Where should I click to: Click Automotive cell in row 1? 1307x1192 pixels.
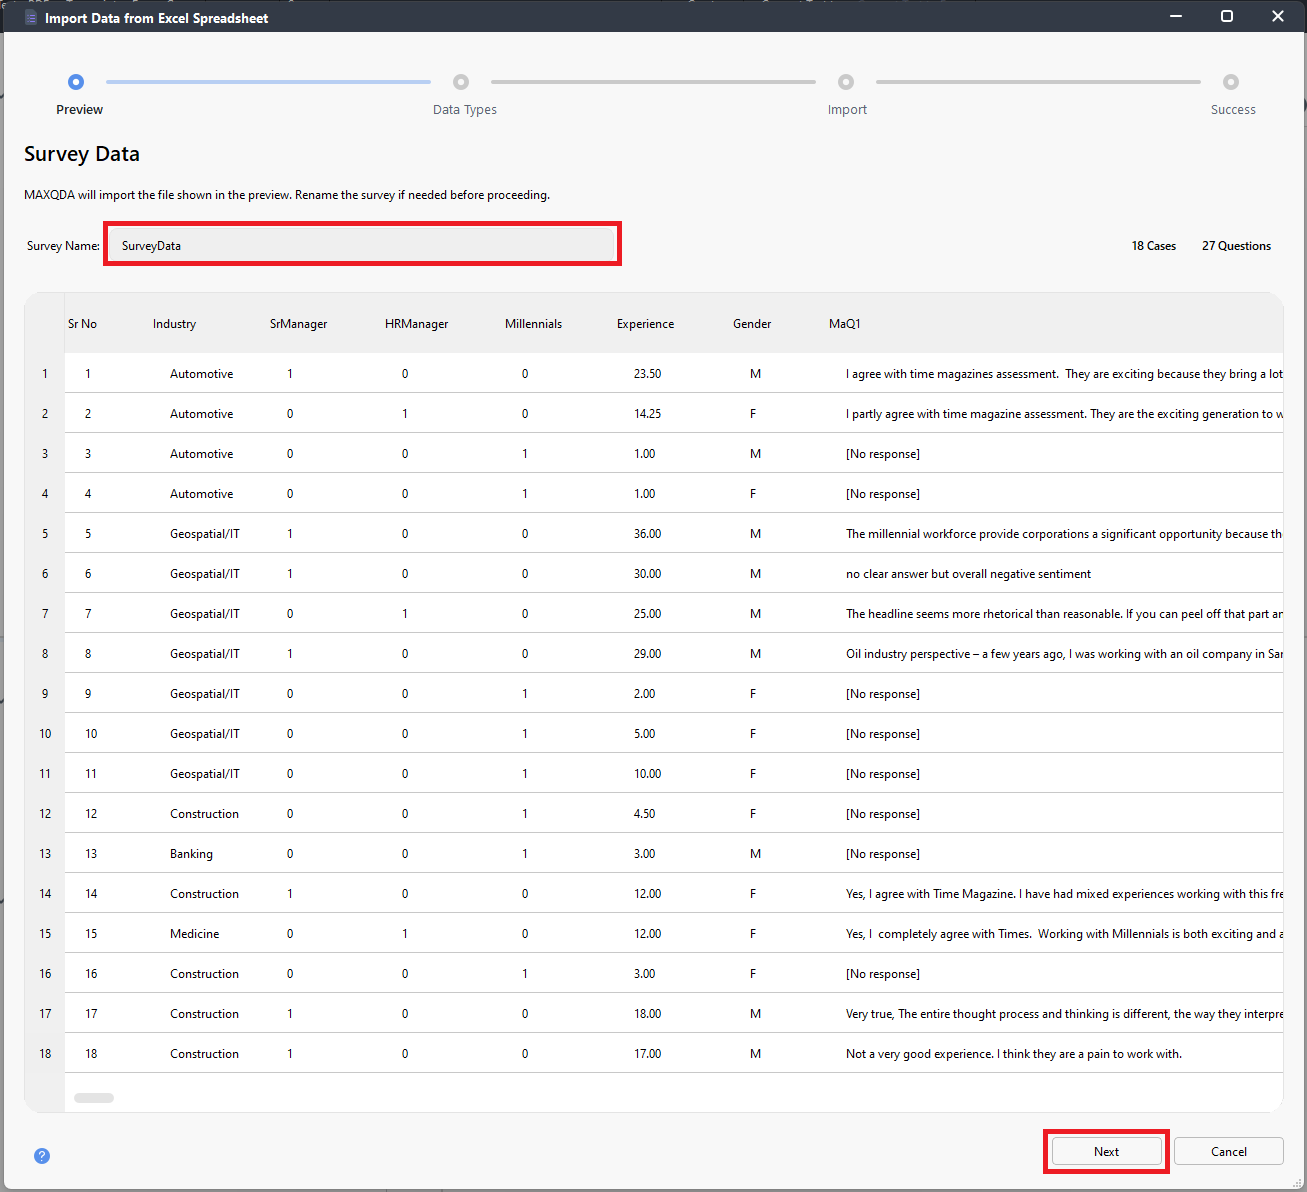click(201, 374)
